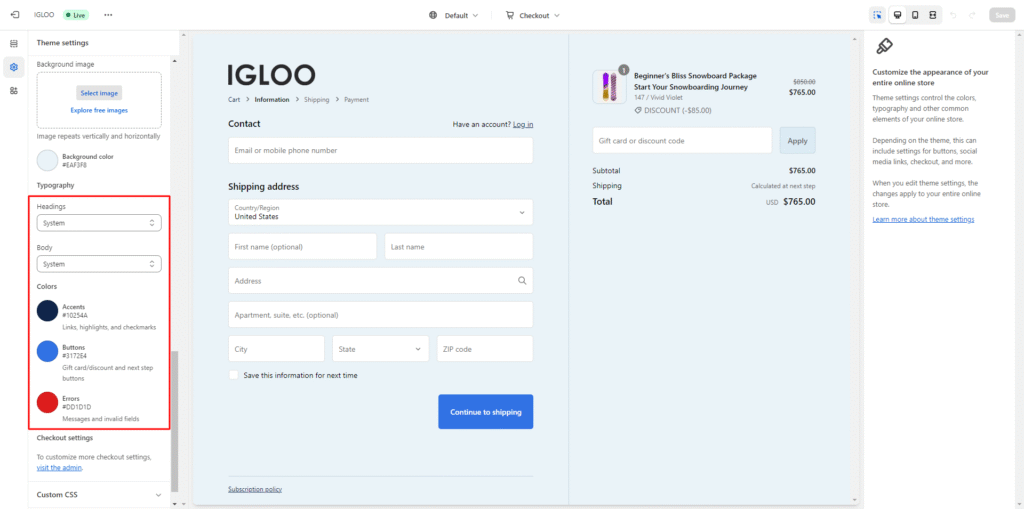1024x509 pixels.
Task: Open Learn more about theme settings link
Action: [922, 219]
